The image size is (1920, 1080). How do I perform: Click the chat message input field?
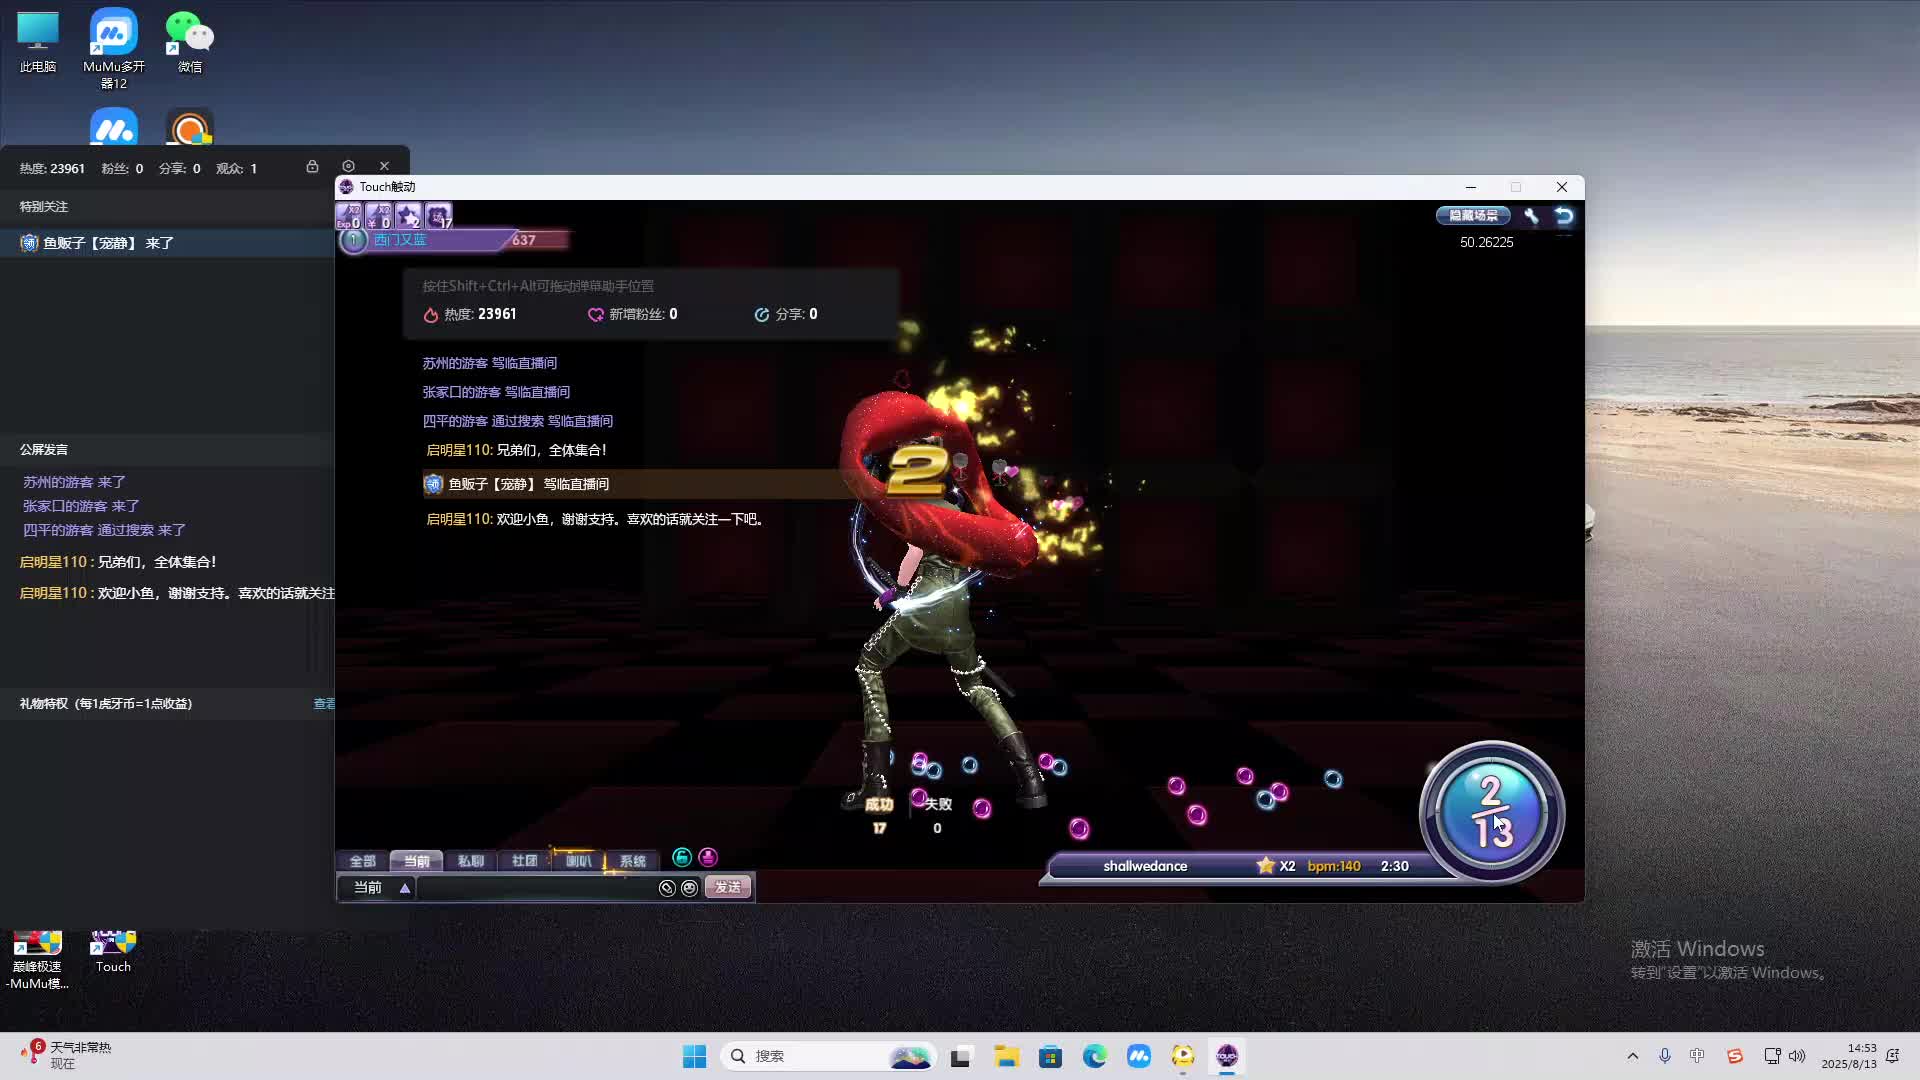535,888
